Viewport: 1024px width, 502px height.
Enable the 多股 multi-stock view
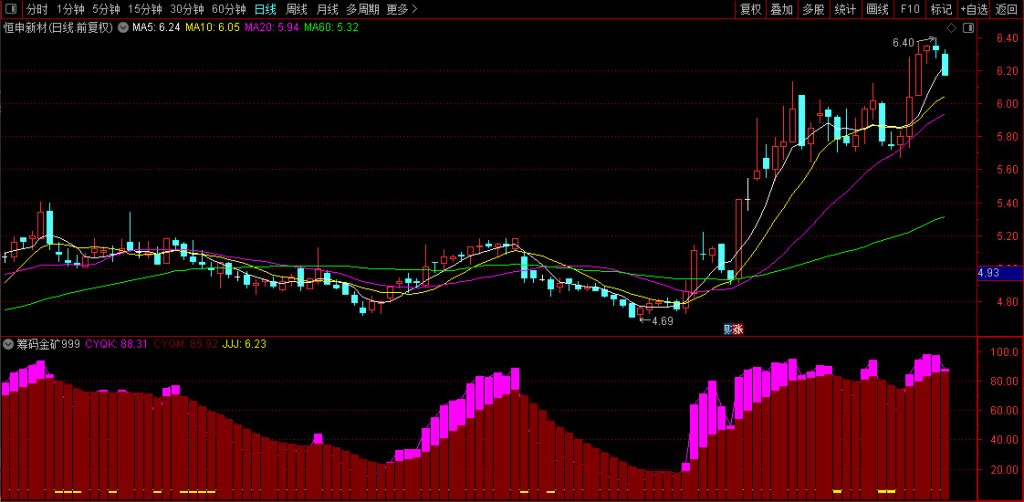click(813, 9)
